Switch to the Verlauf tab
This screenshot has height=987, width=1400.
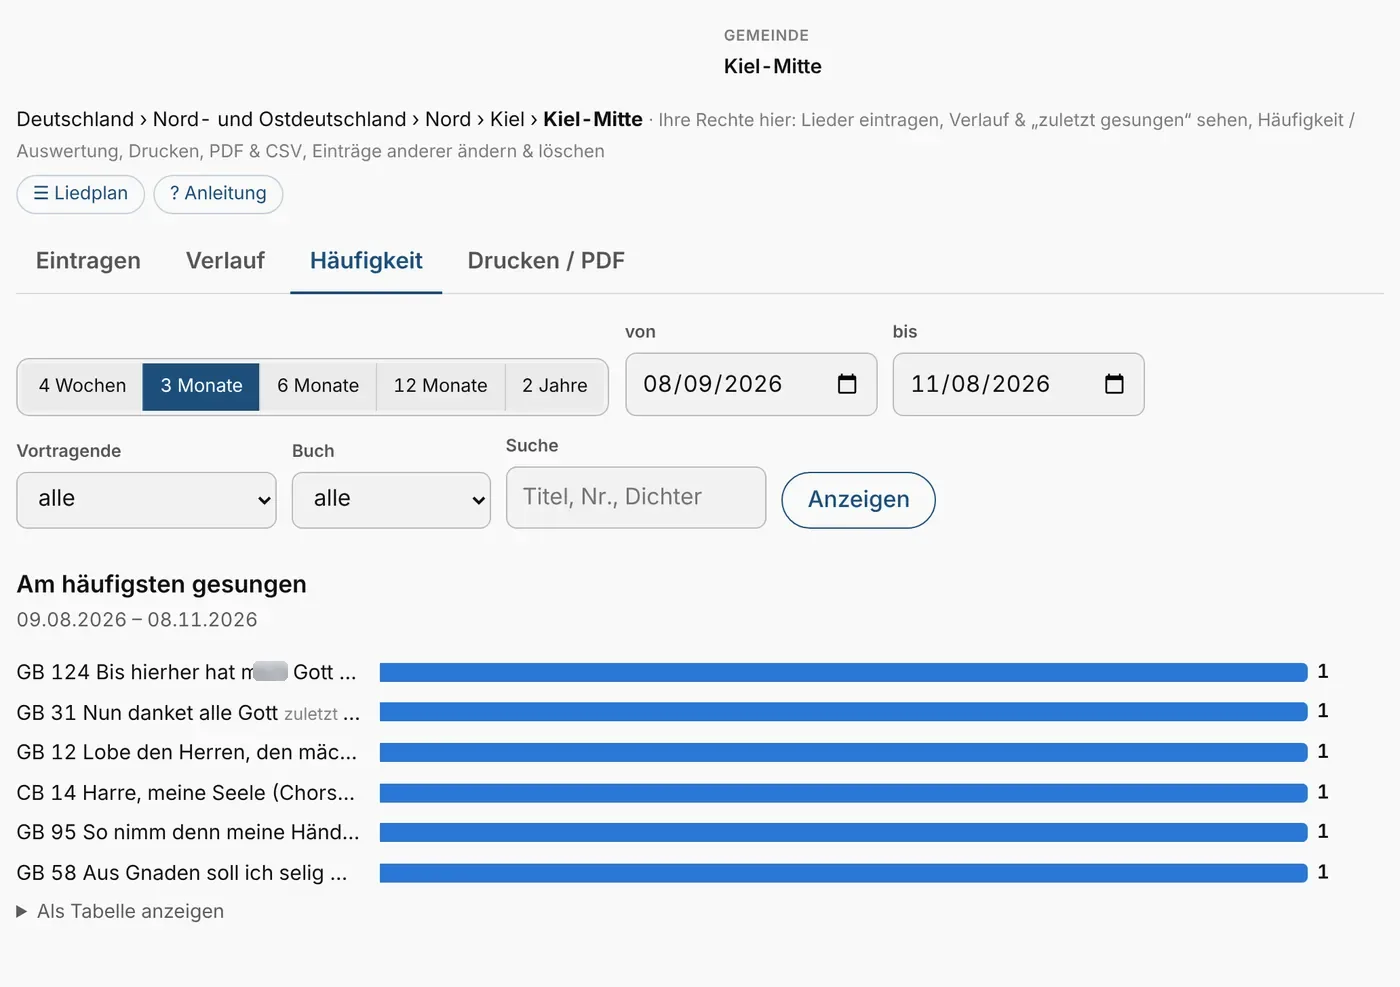pos(225,261)
